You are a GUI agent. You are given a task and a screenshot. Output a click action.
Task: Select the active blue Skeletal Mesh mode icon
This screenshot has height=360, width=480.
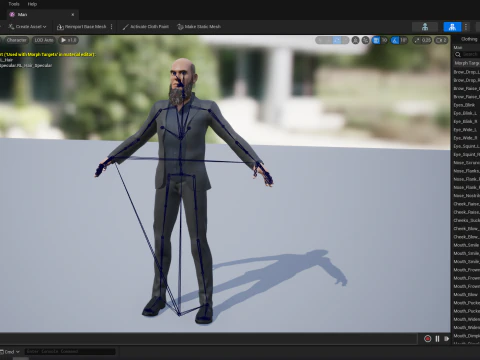452,27
